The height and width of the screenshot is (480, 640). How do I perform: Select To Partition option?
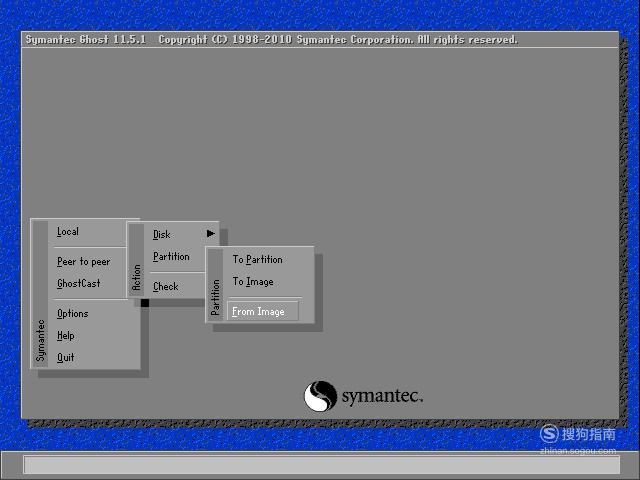(258, 260)
